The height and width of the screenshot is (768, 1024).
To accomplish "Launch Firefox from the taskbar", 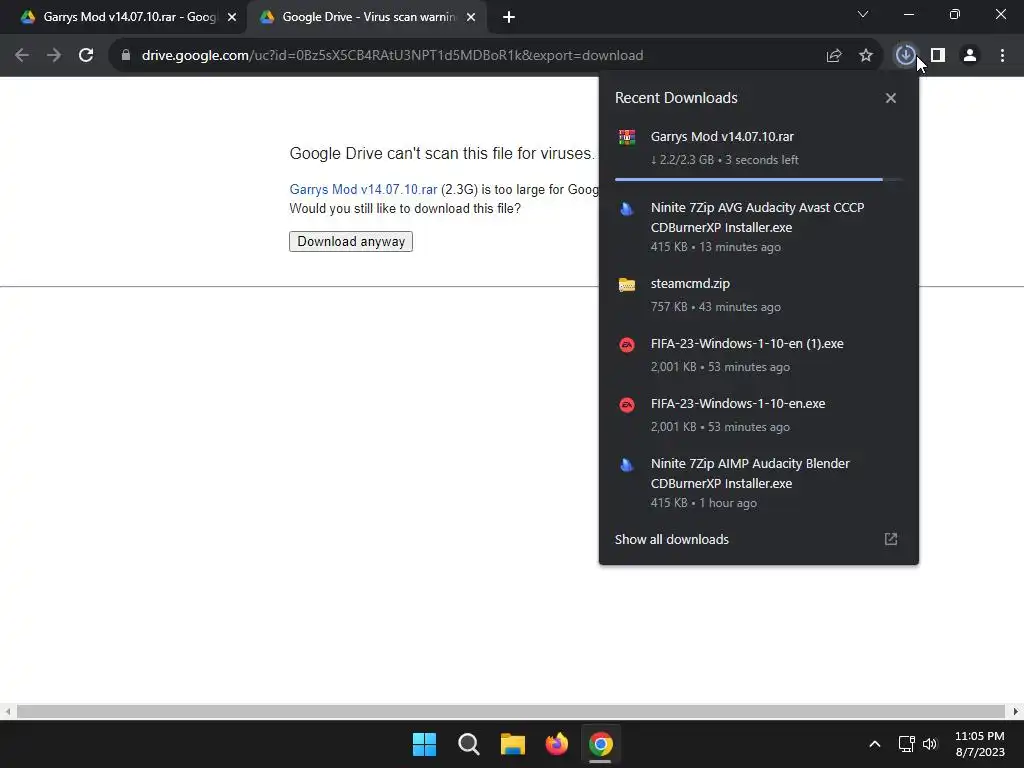I will [556, 744].
